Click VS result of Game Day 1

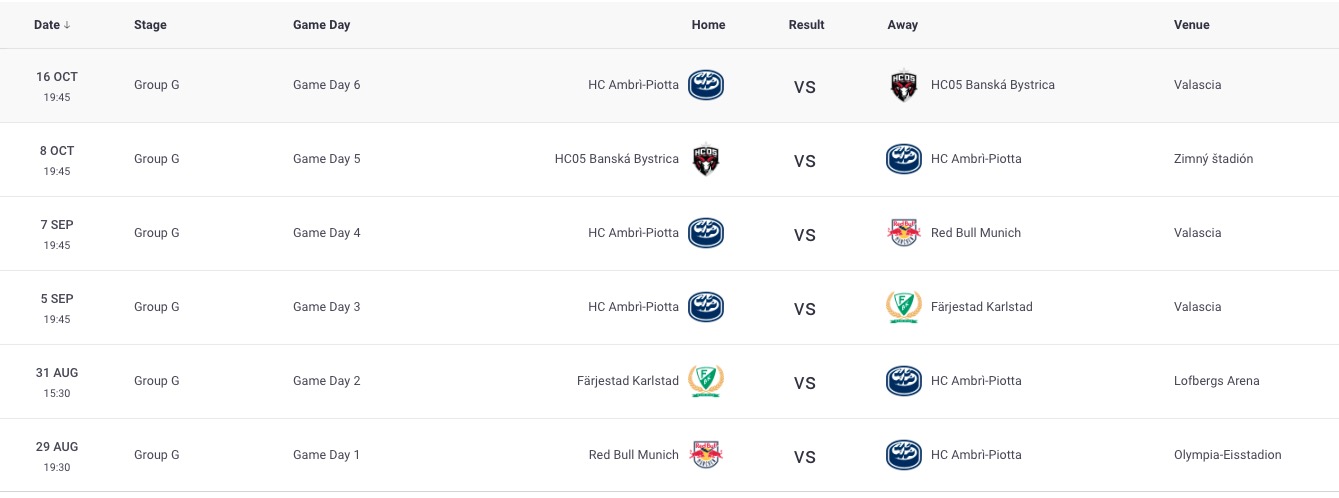tap(805, 457)
